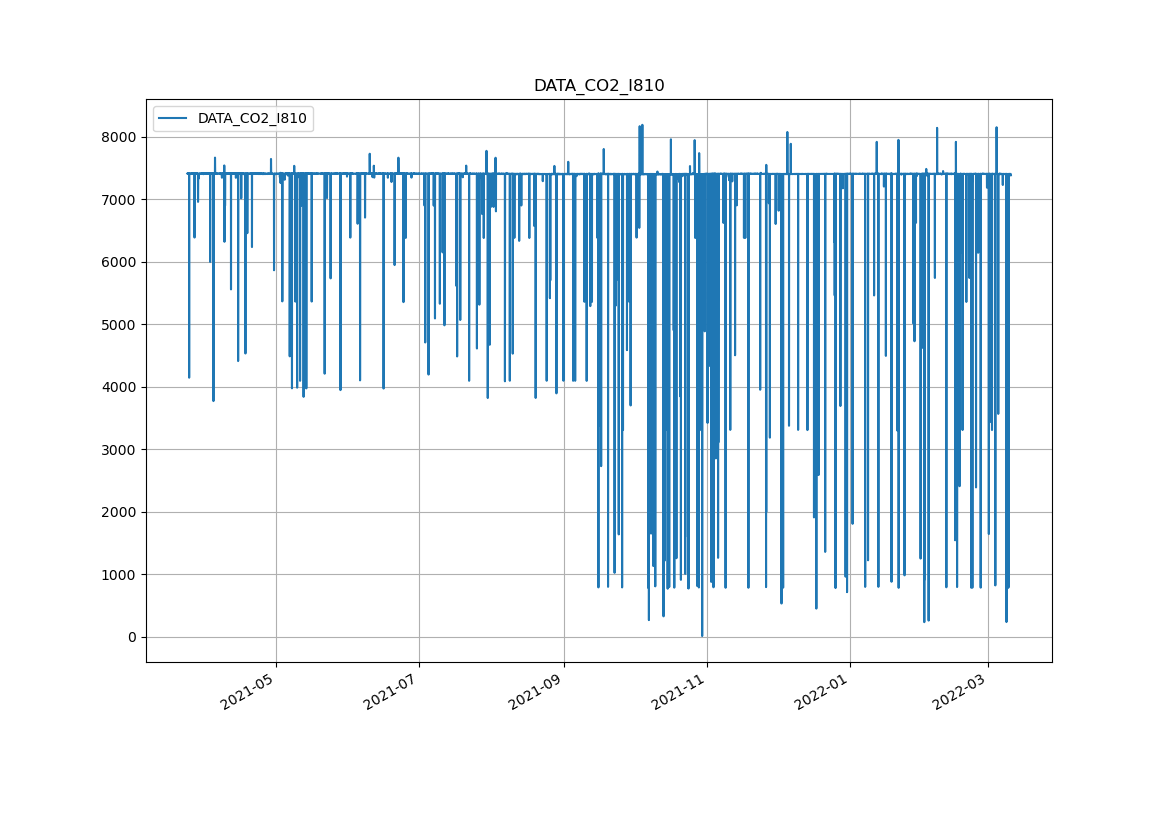
Task: Click the 4000 y-axis tick label
Action: [x=120, y=387]
